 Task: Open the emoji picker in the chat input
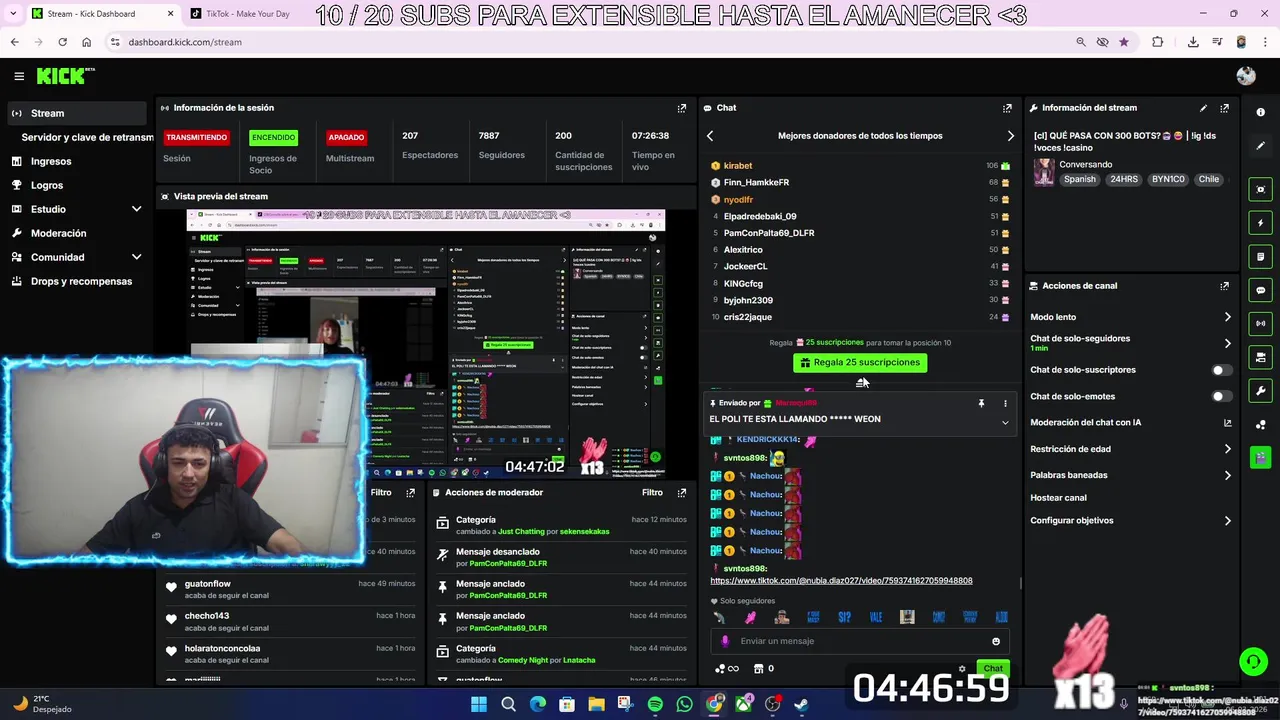point(996,642)
